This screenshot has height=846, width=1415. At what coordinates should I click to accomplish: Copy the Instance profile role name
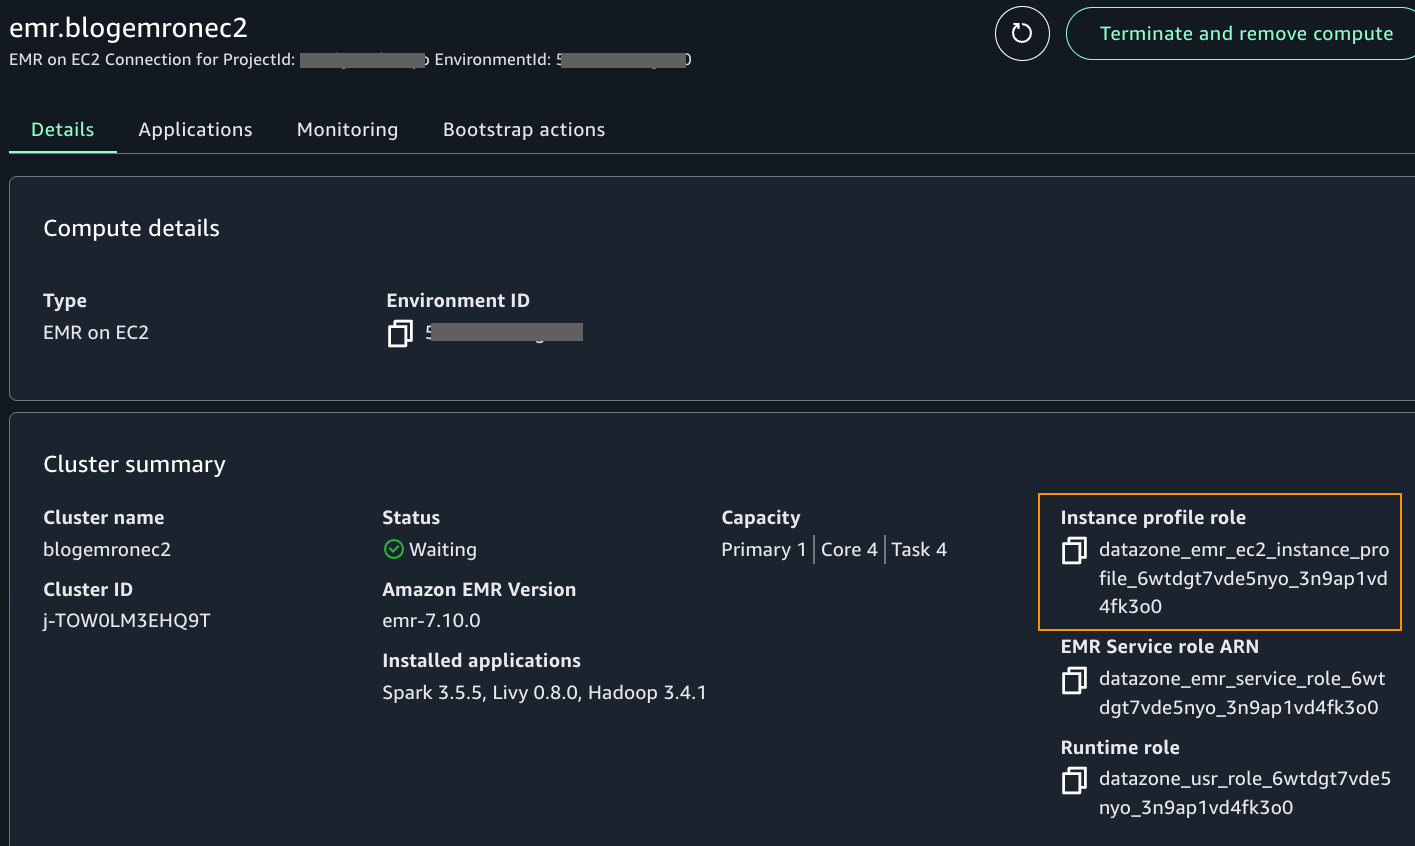coord(1074,550)
